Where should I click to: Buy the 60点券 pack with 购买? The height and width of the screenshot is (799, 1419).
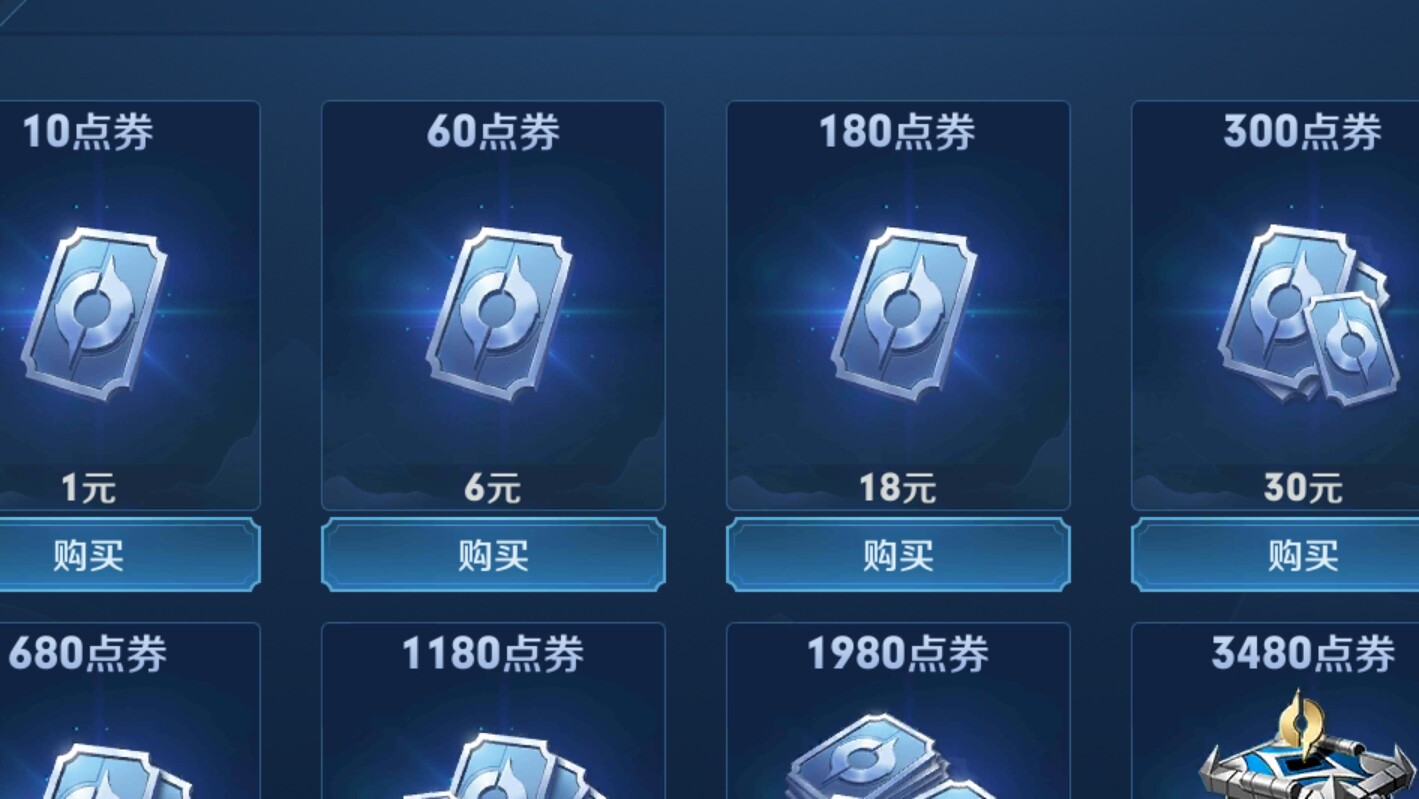(493, 554)
